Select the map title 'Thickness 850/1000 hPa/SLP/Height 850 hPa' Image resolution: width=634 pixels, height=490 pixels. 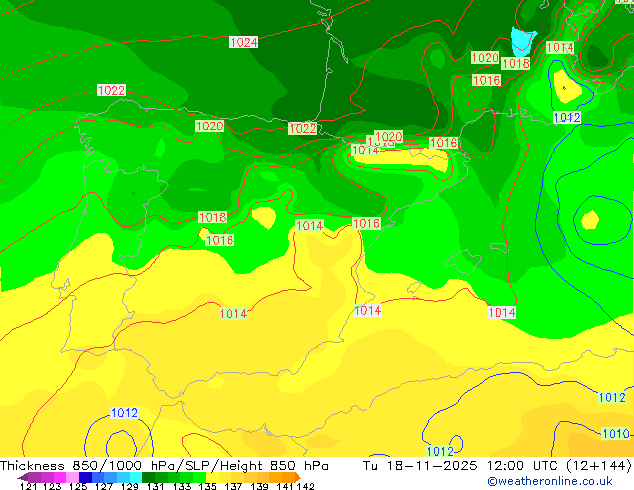[x=164, y=465]
